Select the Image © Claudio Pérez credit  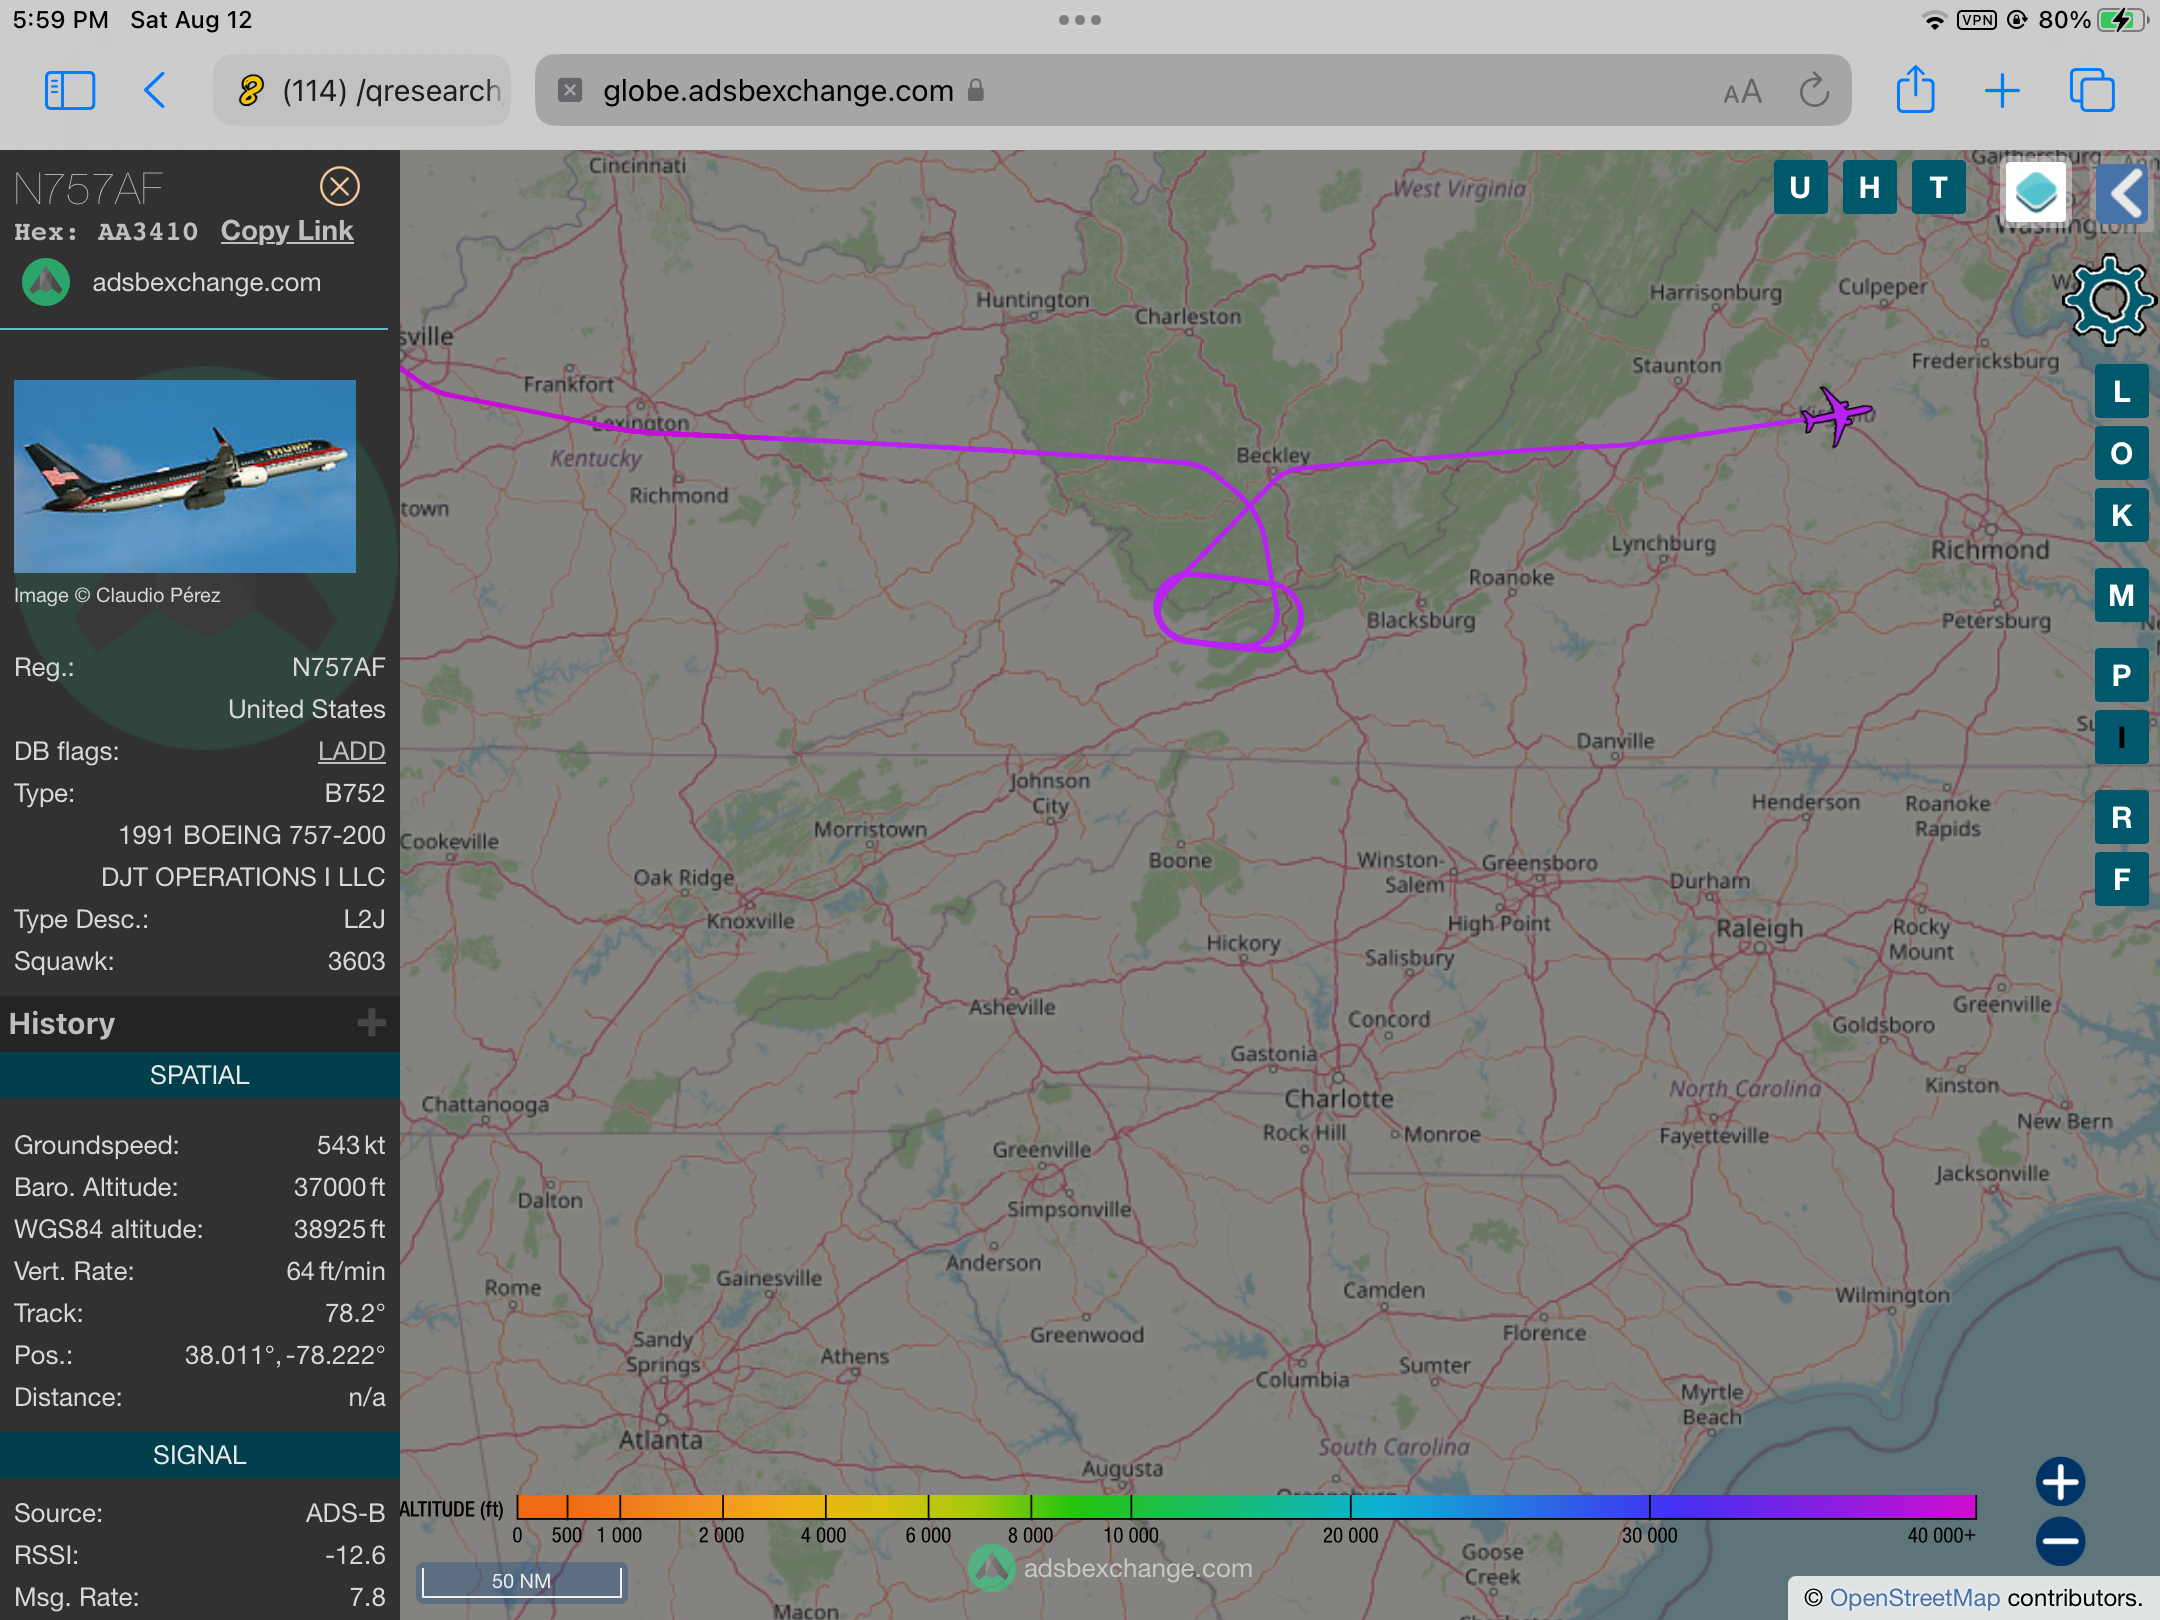pyautogui.click(x=117, y=595)
